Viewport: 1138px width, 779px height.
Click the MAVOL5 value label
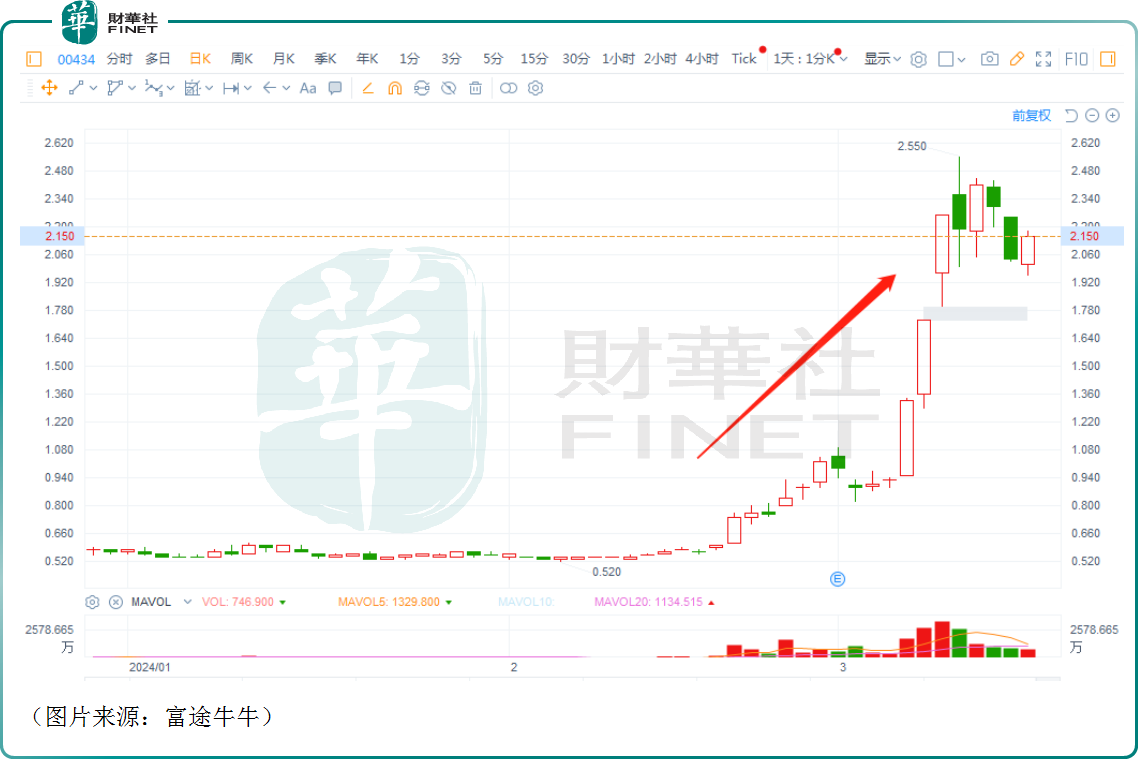[389, 602]
